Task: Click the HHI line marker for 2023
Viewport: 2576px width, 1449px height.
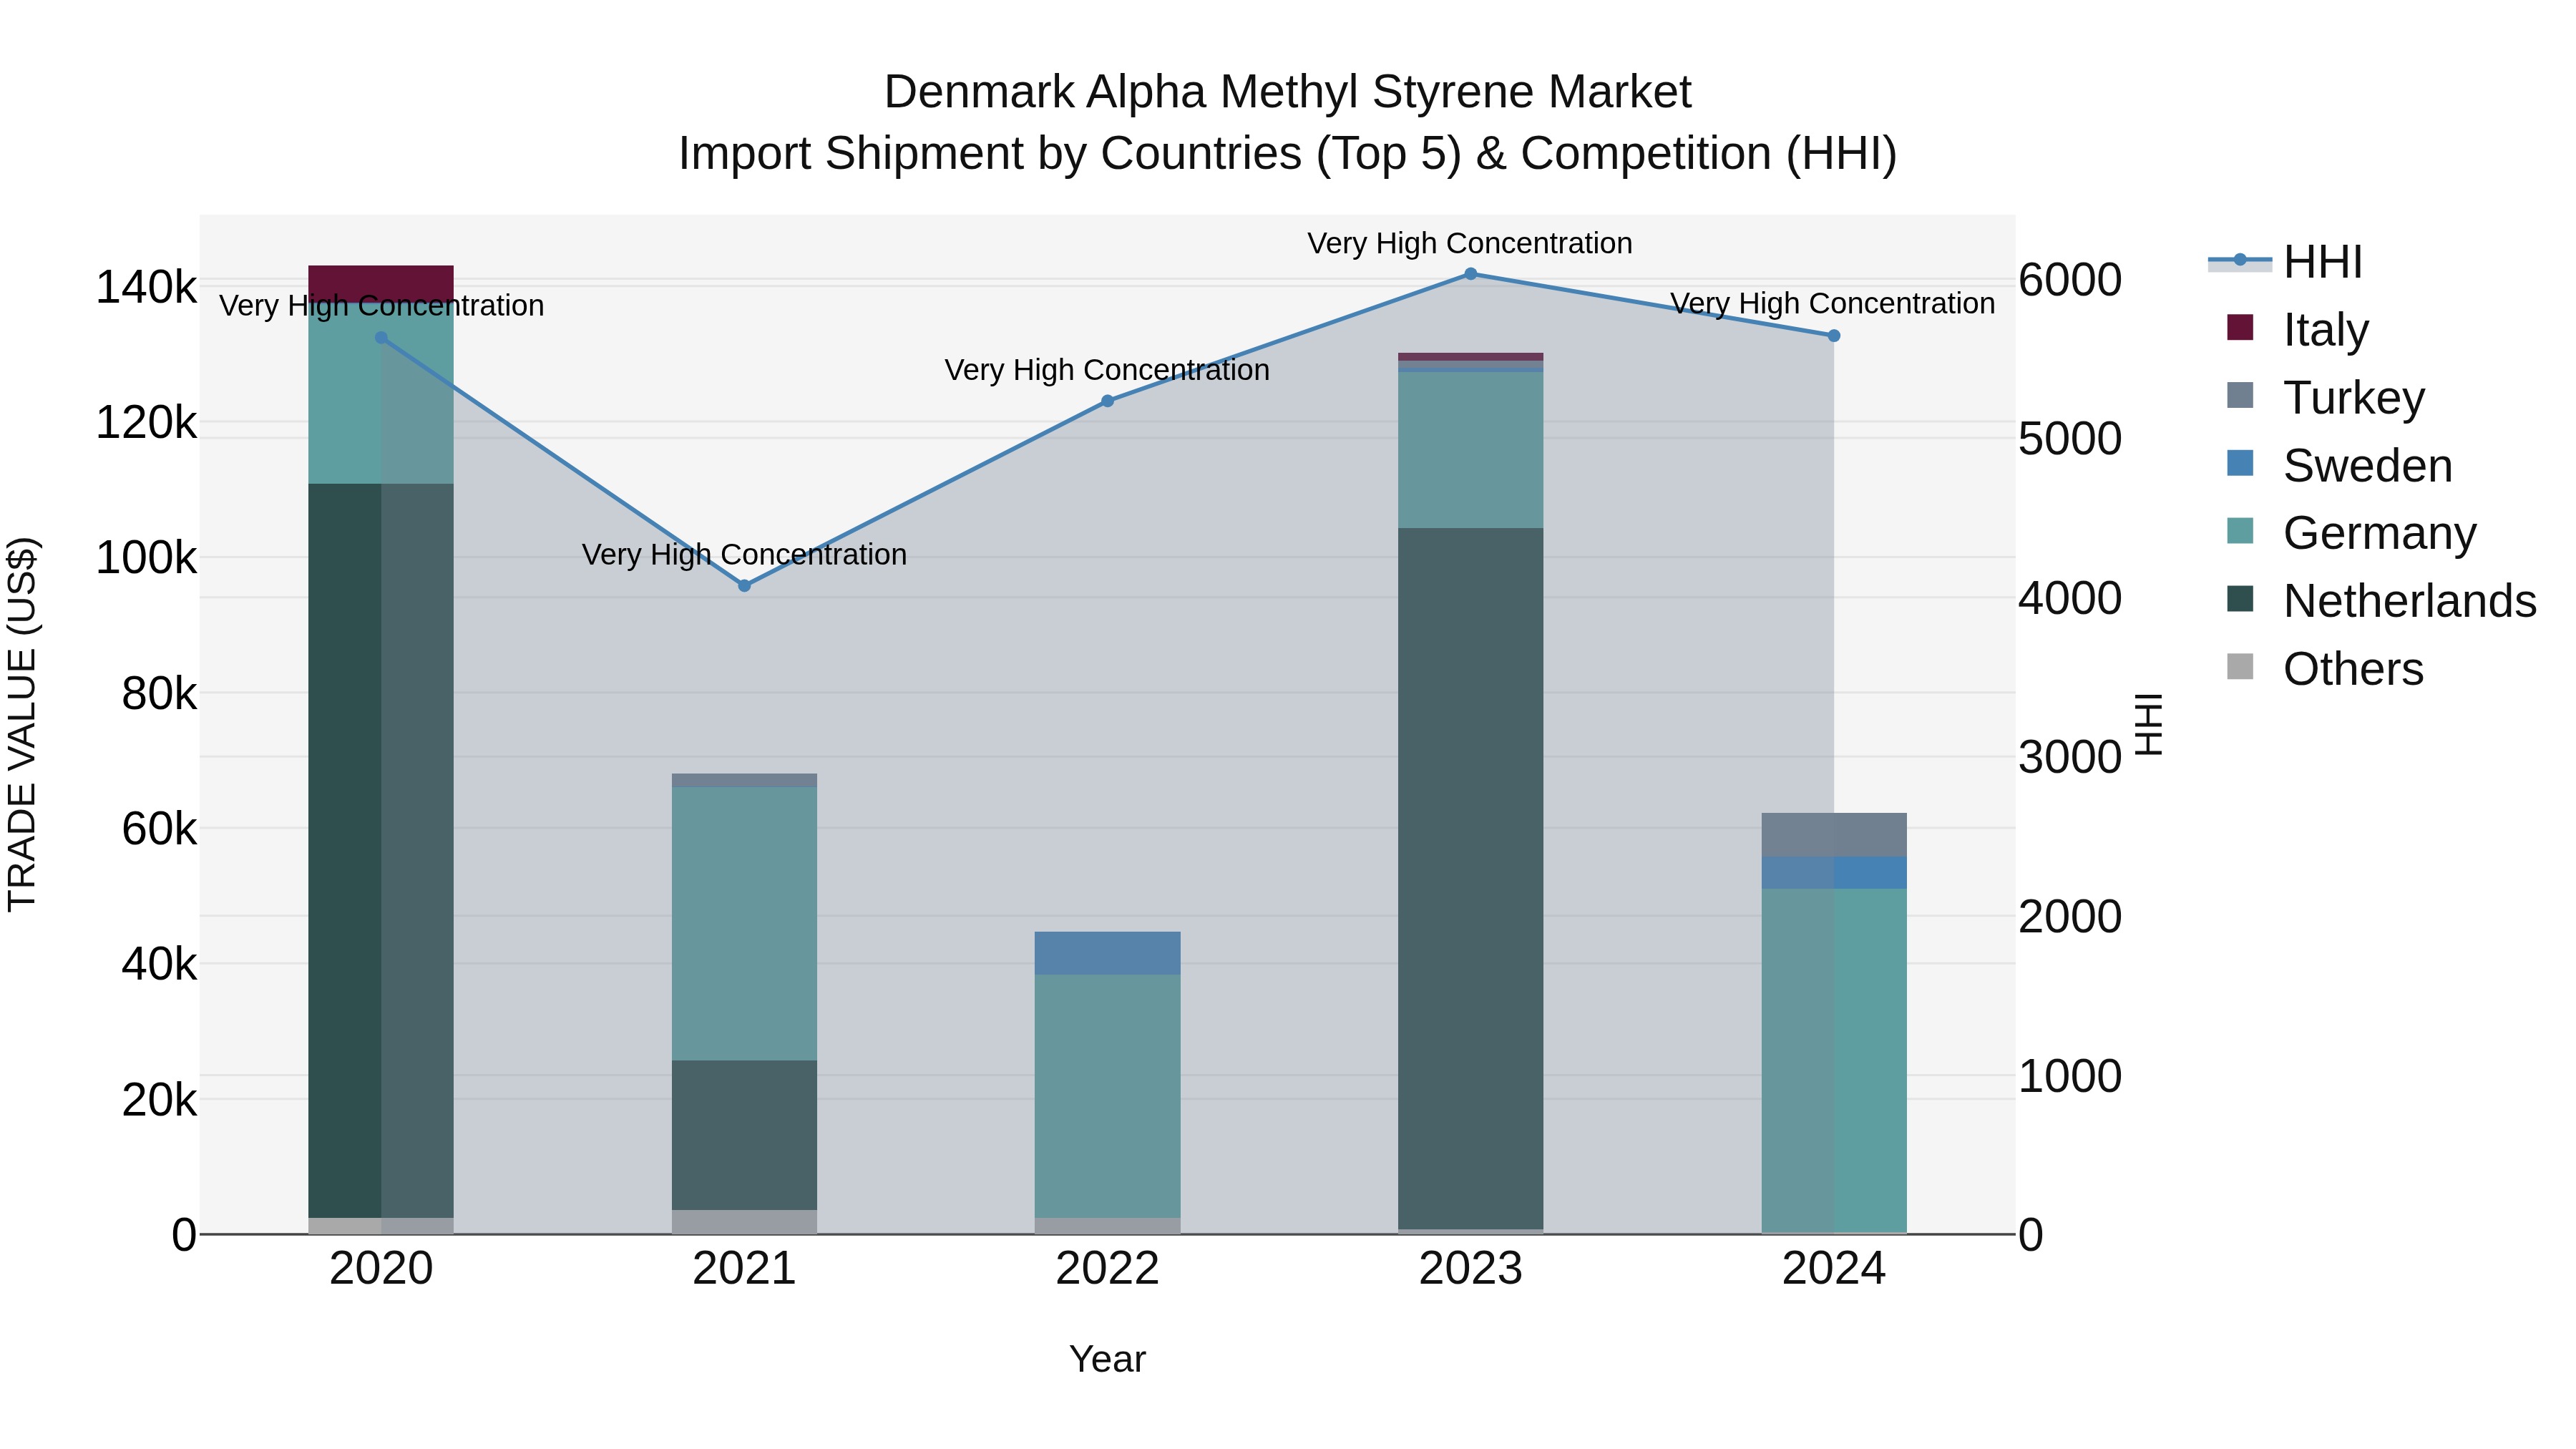Action: coord(1470,273)
